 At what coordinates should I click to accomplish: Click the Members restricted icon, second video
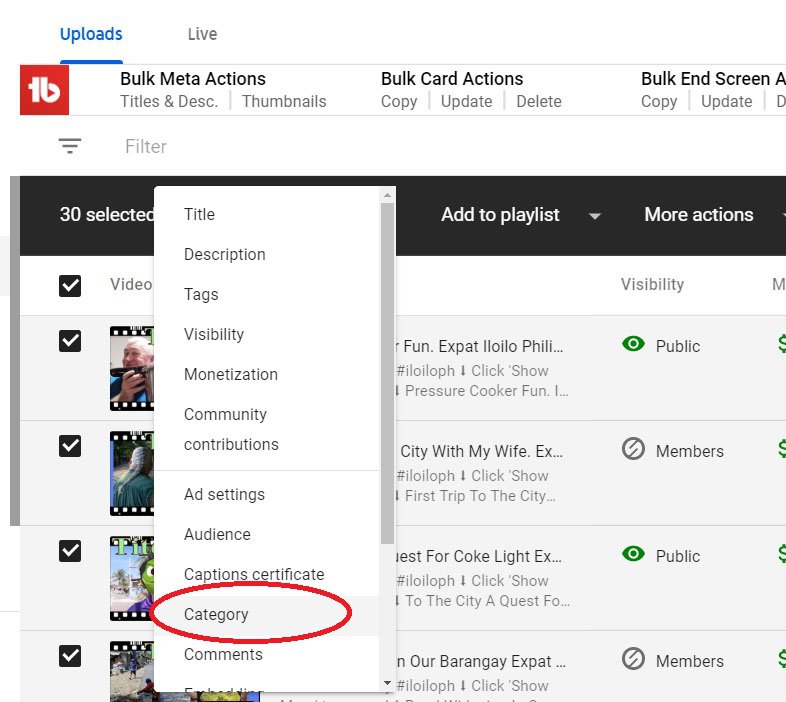pos(633,450)
